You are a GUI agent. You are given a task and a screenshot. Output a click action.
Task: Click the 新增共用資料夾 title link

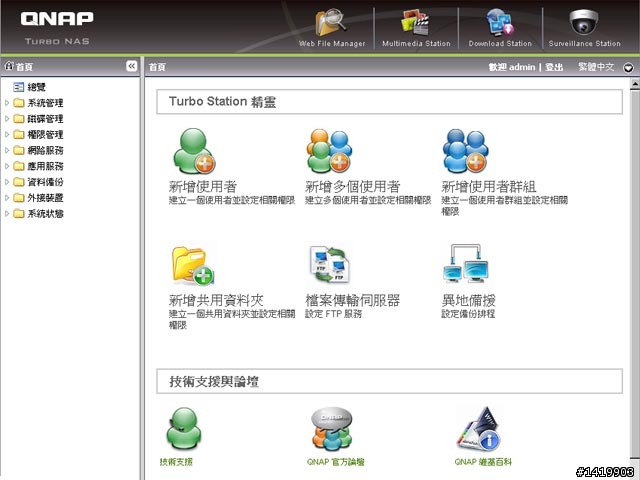tap(216, 300)
